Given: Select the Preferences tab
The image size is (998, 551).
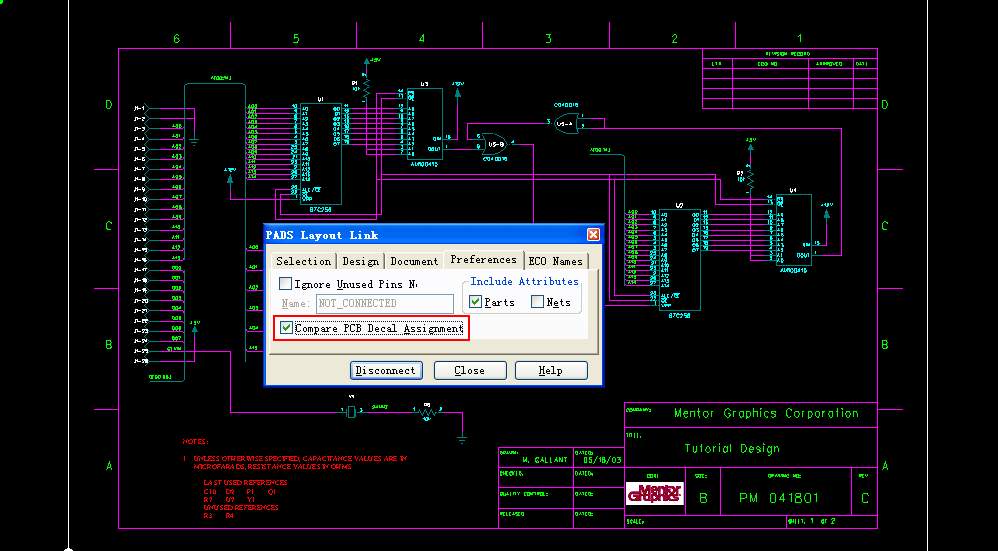Looking at the screenshot, I should (483, 260).
